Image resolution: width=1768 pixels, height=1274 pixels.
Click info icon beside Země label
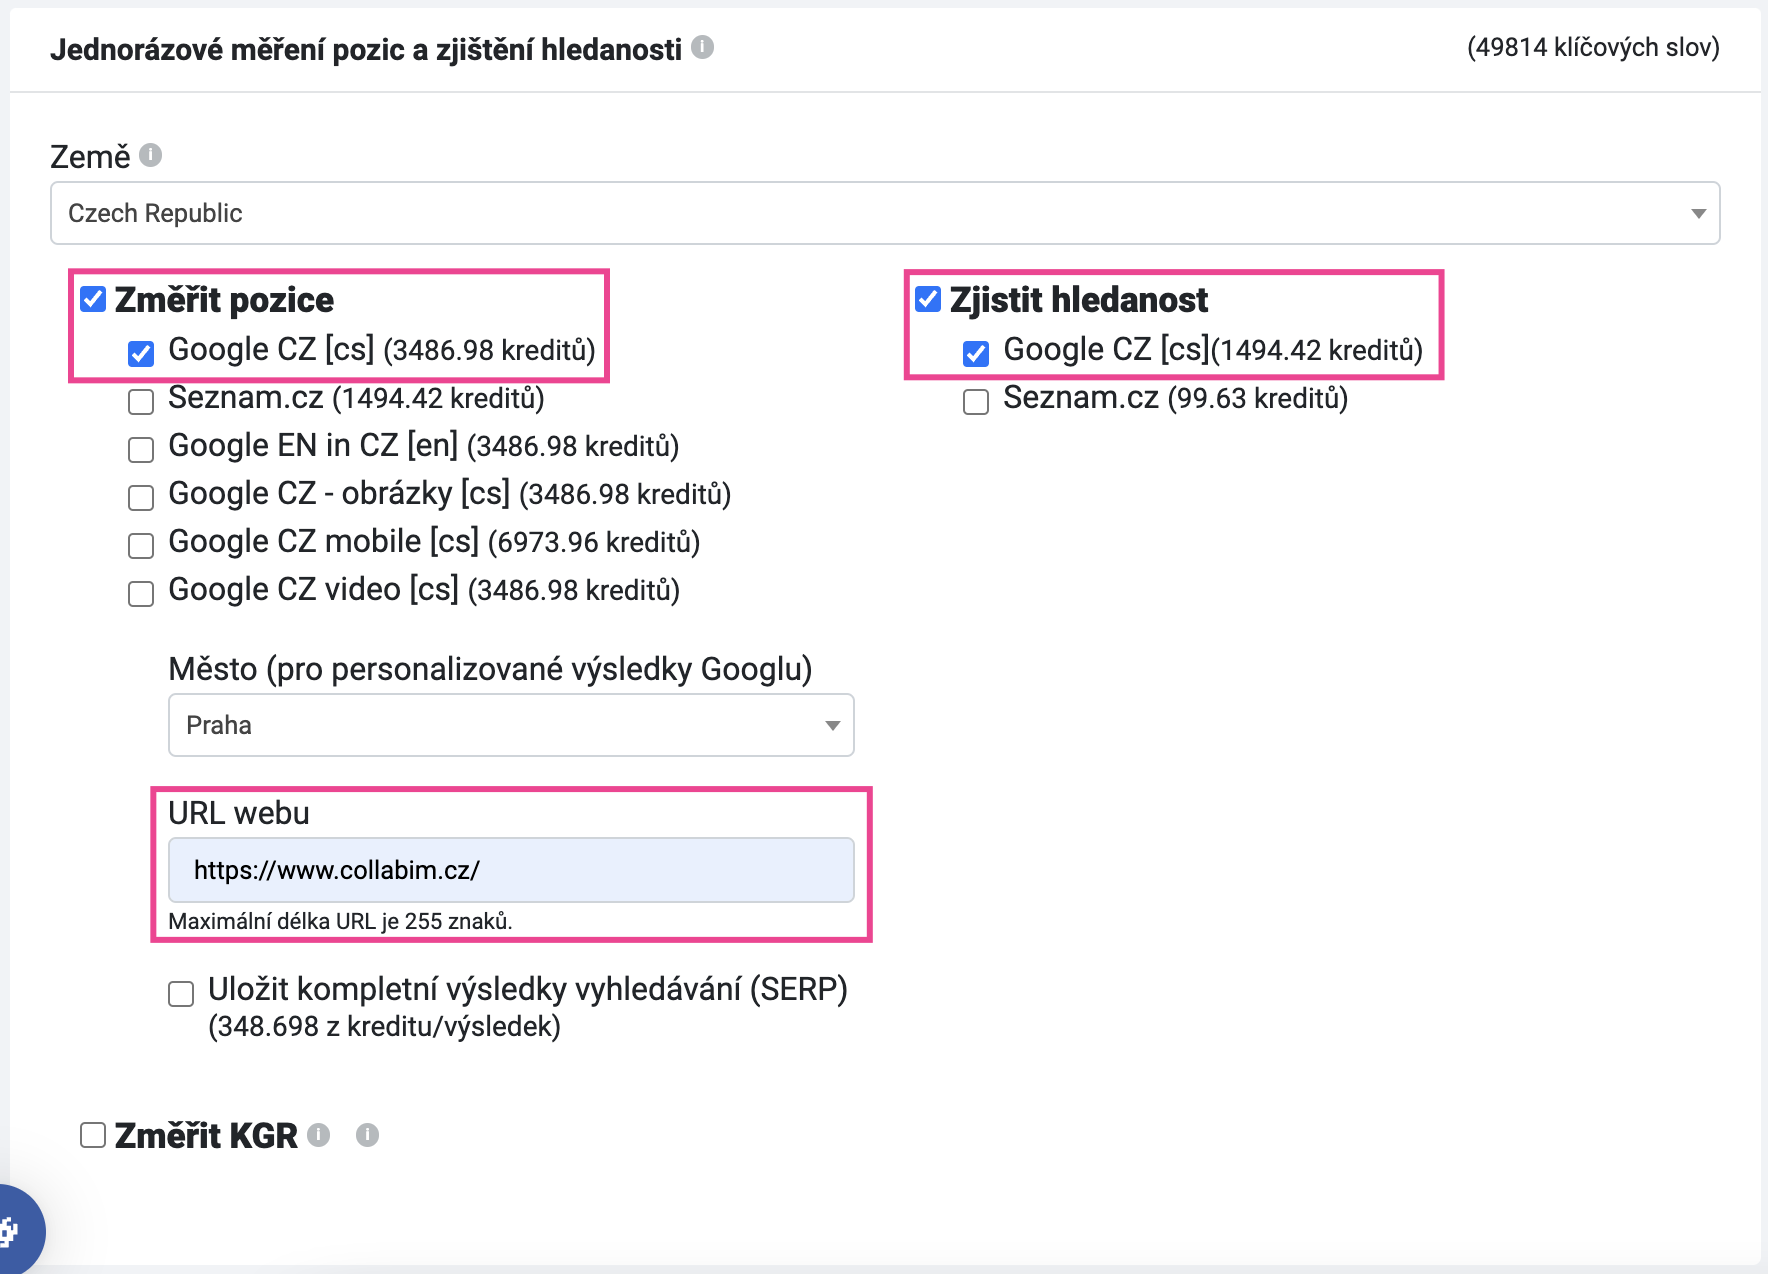point(151,155)
